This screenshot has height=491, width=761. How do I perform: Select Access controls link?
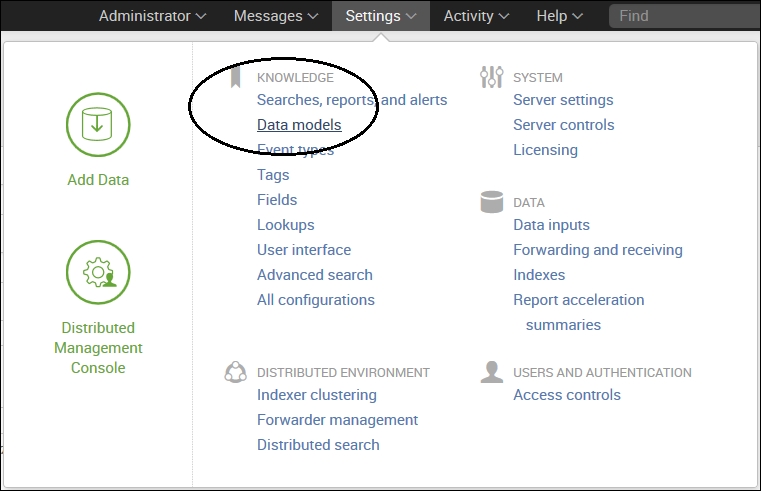pos(567,395)
